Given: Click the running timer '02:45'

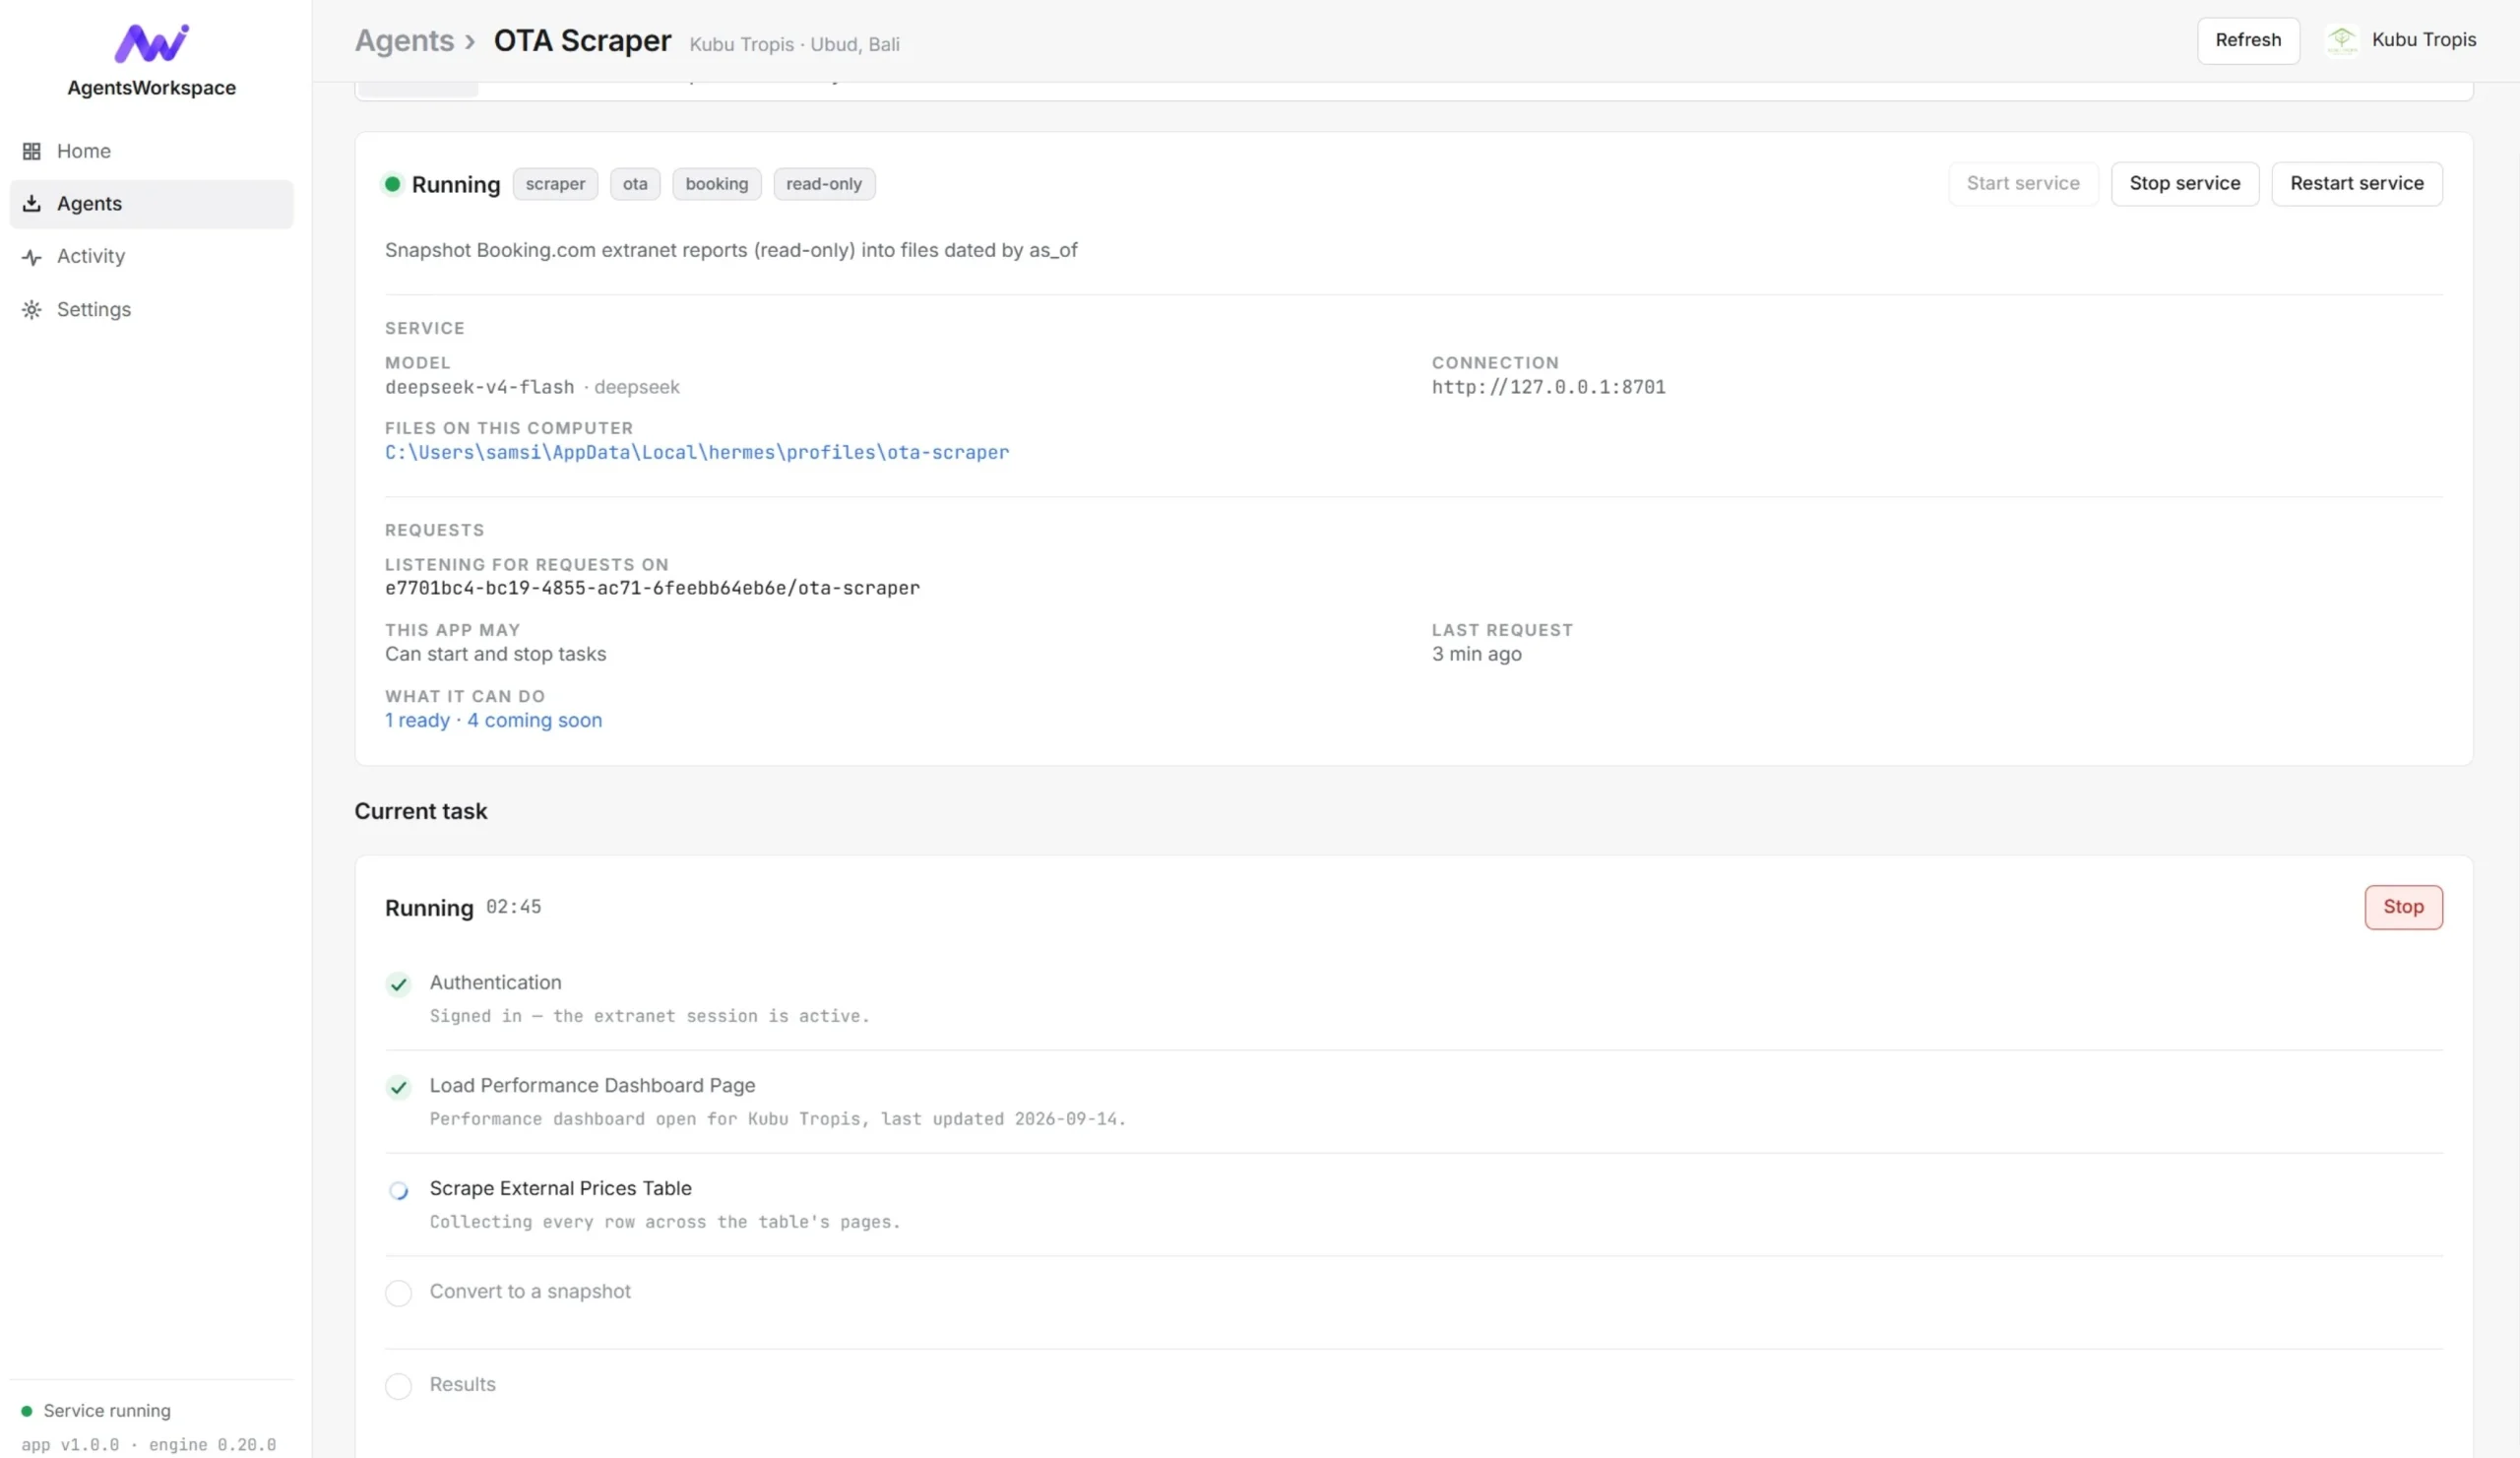Looking at the screenshot, I should click(513, 907).
